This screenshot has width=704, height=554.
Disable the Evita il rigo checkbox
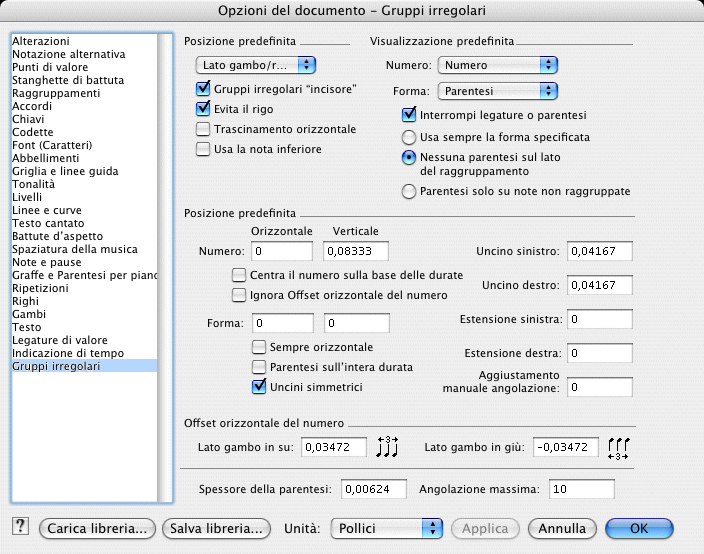pyautogui.click(x=203, y=109)
